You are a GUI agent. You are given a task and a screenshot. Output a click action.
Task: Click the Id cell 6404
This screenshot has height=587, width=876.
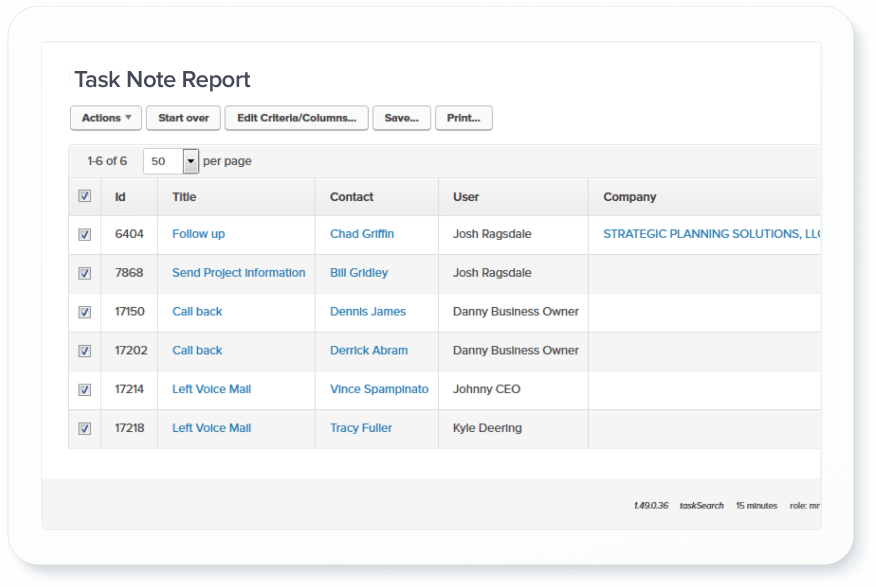pos(129,234)
